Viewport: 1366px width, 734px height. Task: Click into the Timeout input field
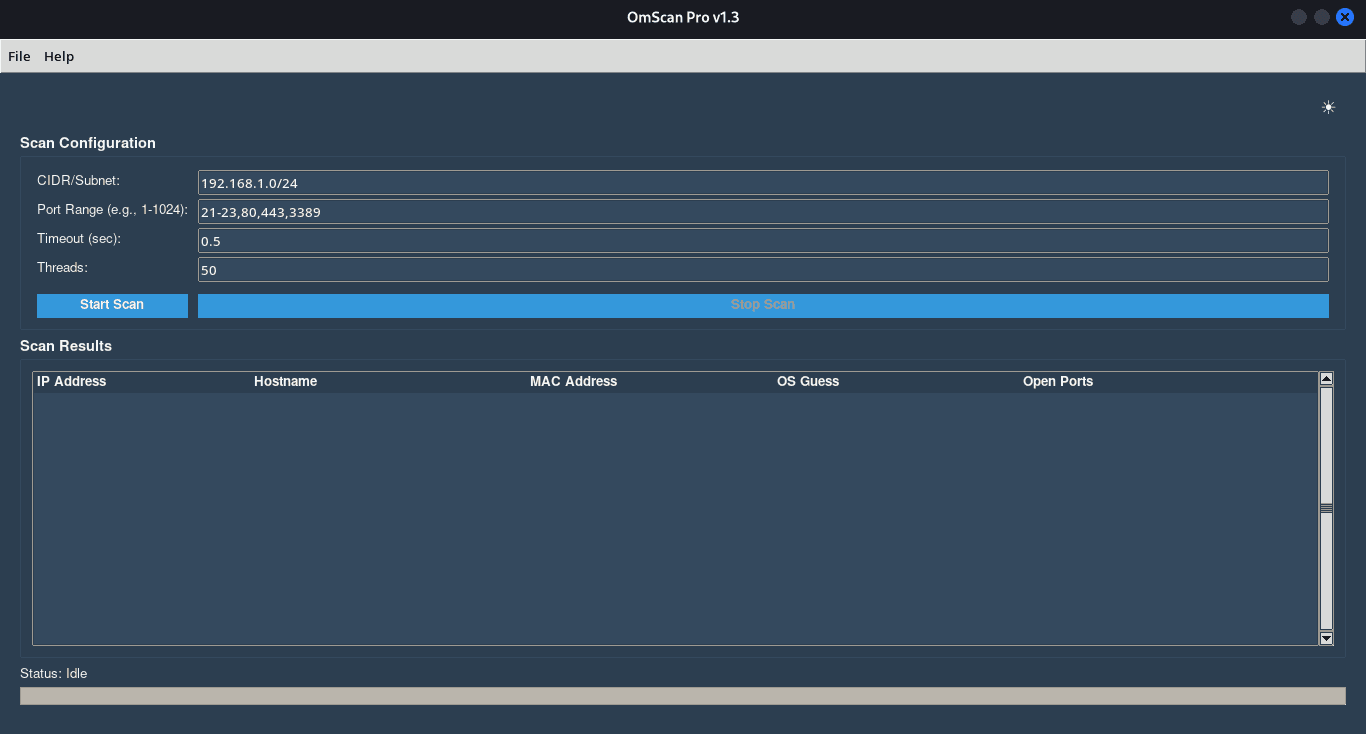[763, 241]
